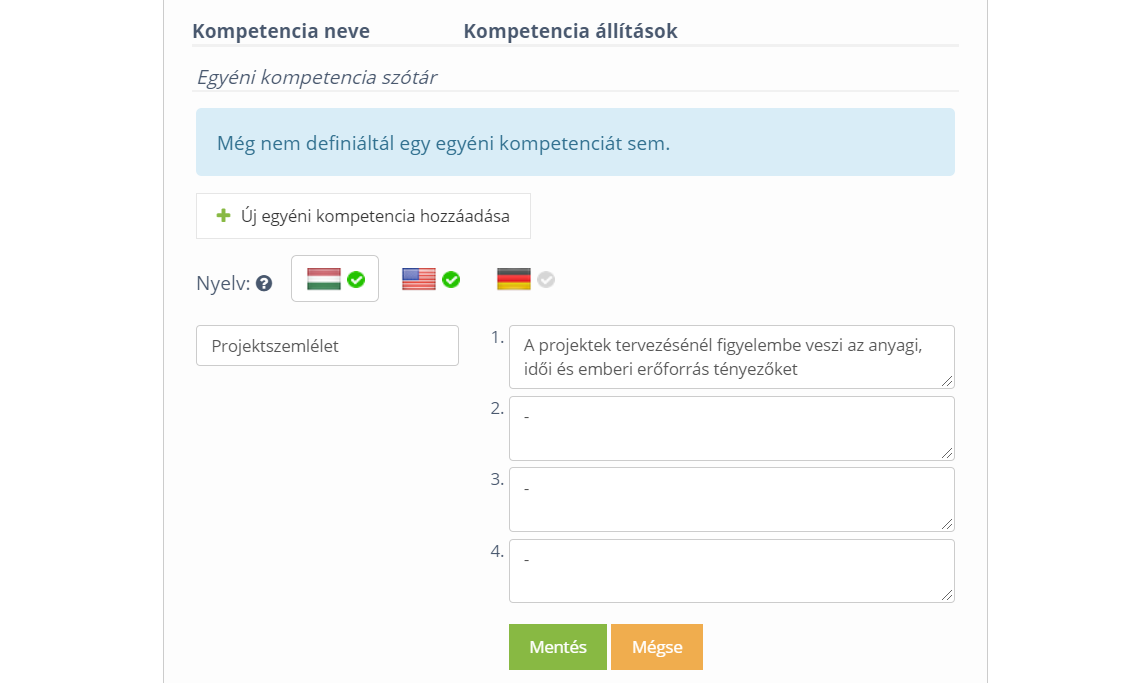The width and height of the screenshot is (1145, 683).
Task: Click into the fourth statement text area
Action: click(731, 571)
